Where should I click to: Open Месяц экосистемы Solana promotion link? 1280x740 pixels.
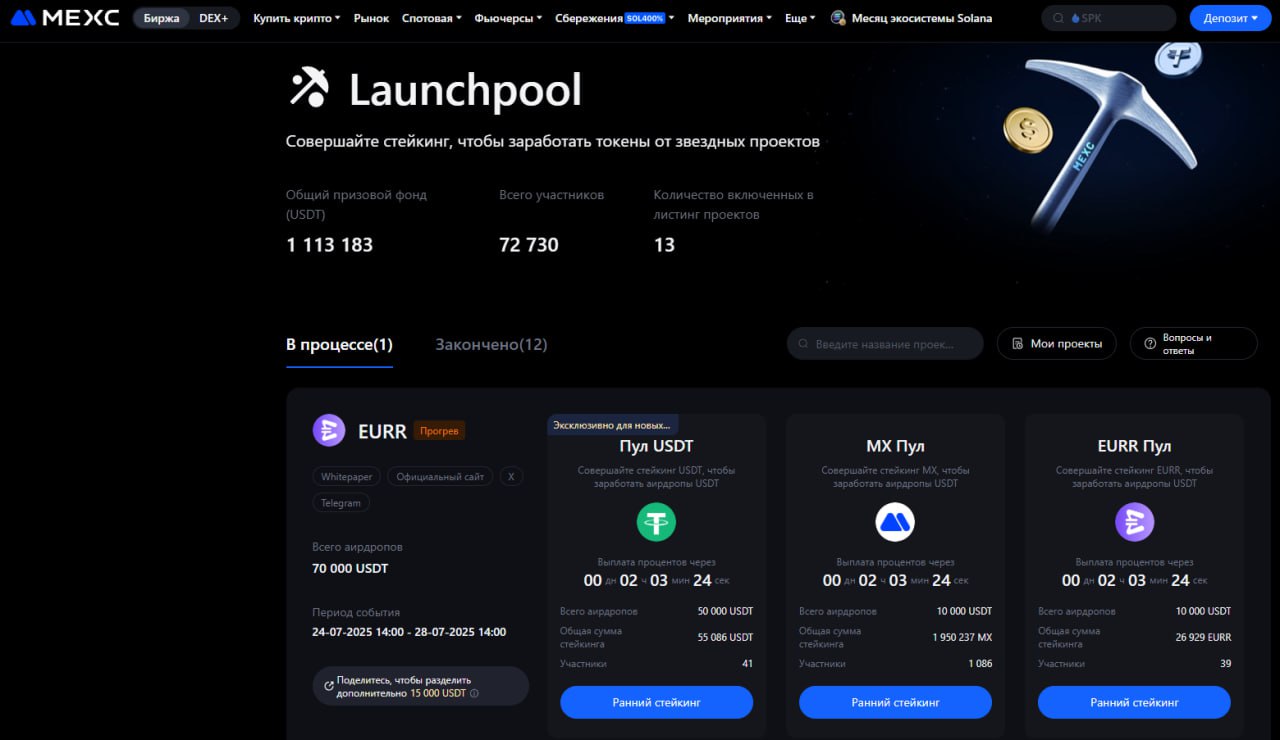911,18
